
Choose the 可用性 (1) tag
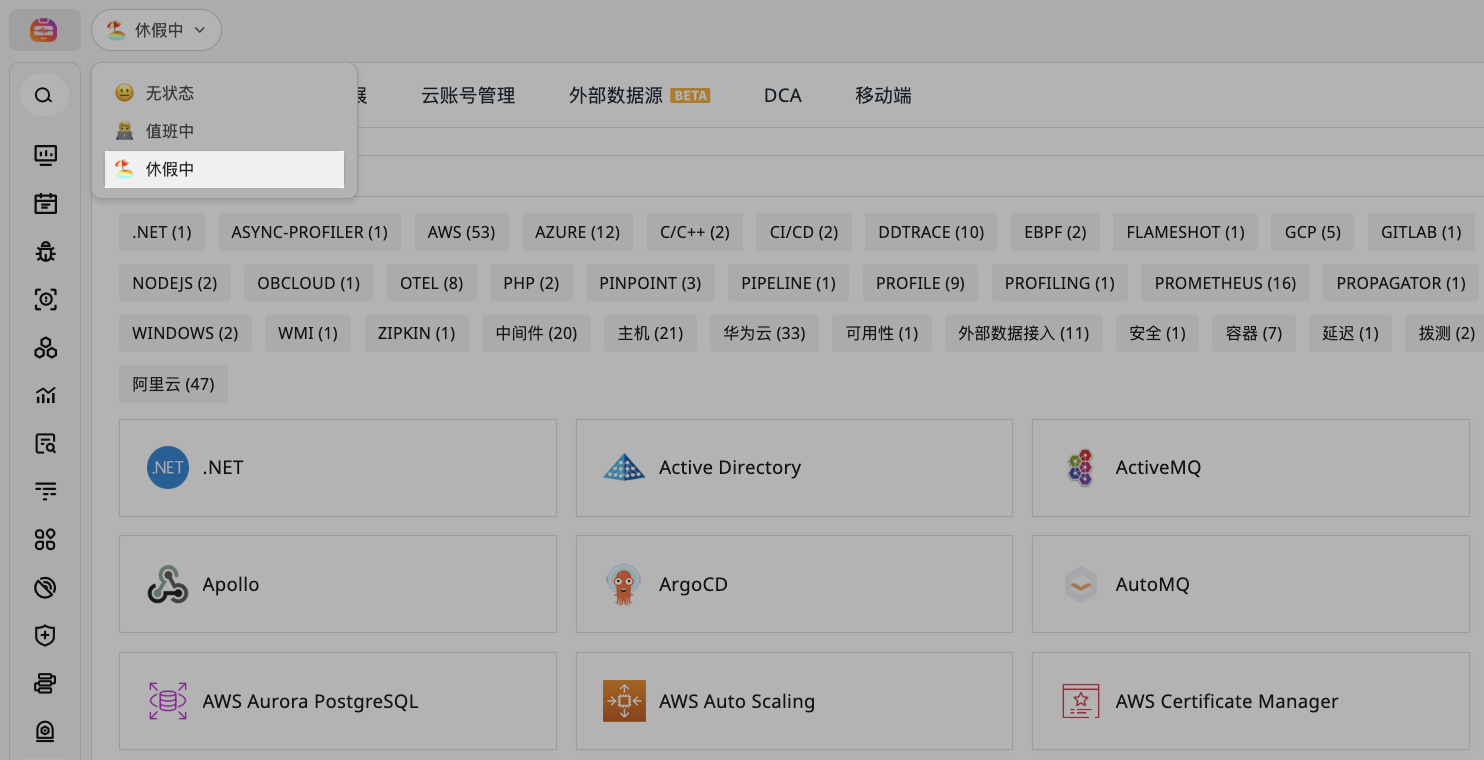tap(882, 333)
